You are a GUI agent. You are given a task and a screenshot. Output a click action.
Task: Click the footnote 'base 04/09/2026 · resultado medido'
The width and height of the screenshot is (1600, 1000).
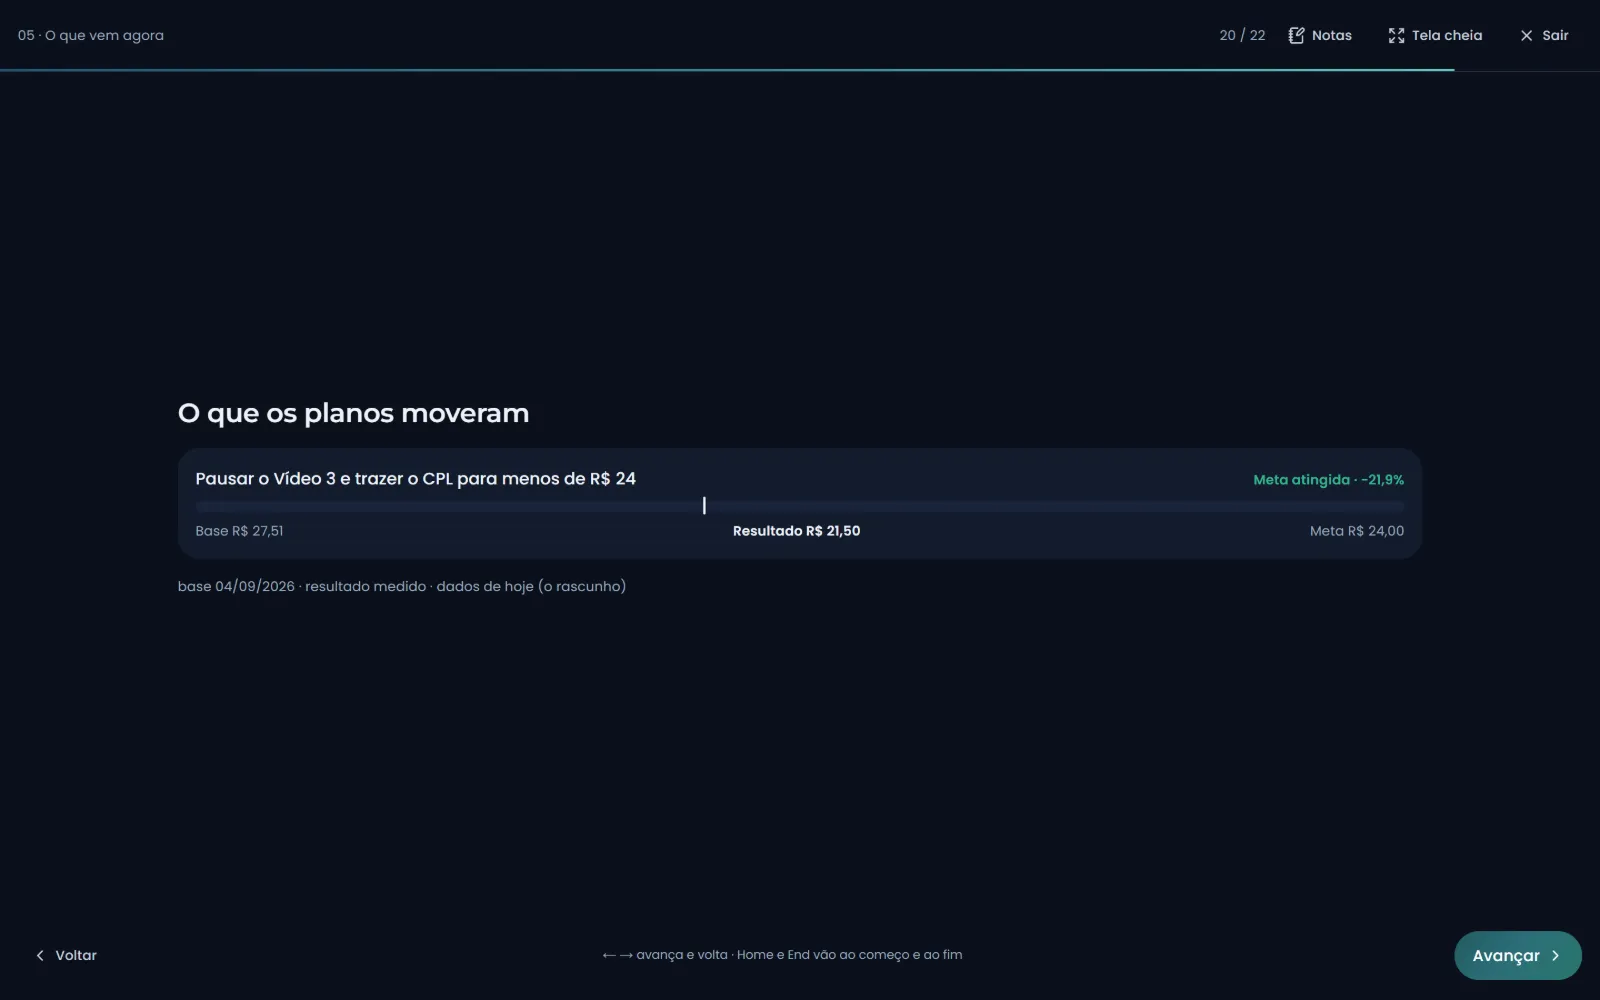coord(402,586)
